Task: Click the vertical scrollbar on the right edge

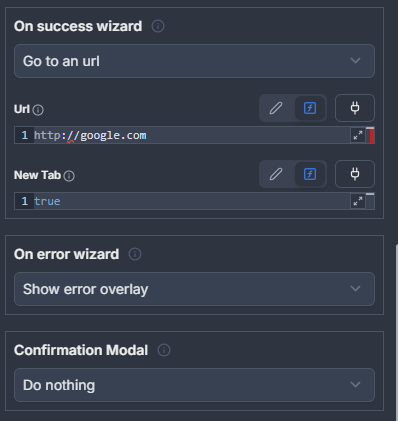Action: [396, 332]
